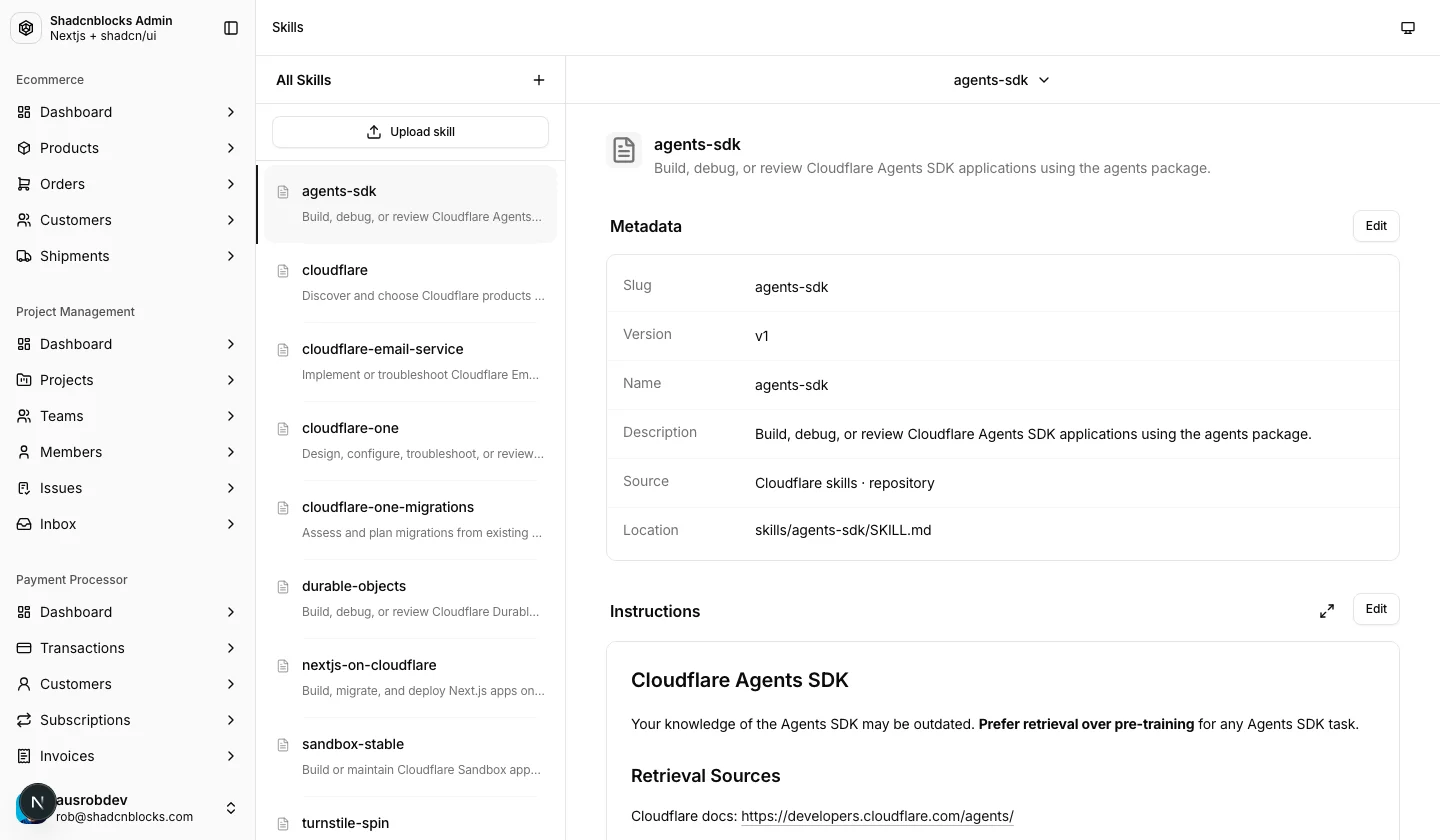Click the Transactions card icon
The height and width of the screenshot is (840, 1440).
click(24, 648)
